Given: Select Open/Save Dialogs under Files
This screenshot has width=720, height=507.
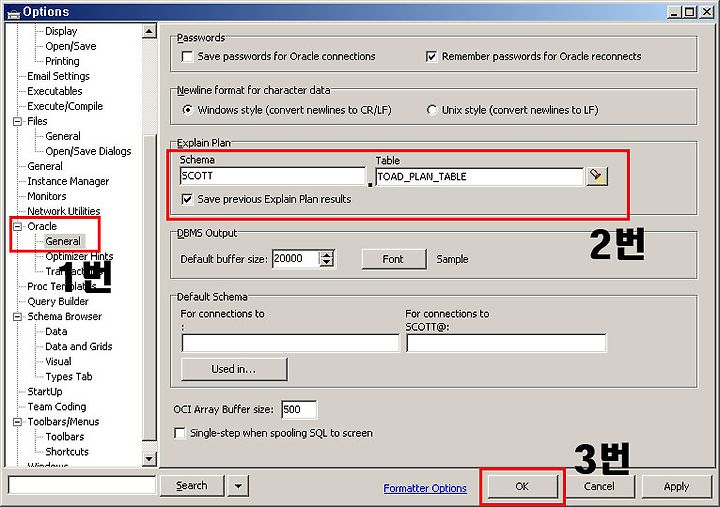Looking at the screenshot, I should [x=88, y=152].
